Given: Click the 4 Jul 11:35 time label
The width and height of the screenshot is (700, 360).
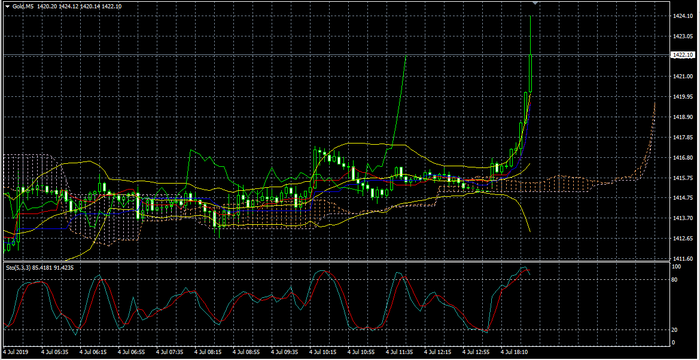Looking at the screenshot, I should [x=400, y=352].
